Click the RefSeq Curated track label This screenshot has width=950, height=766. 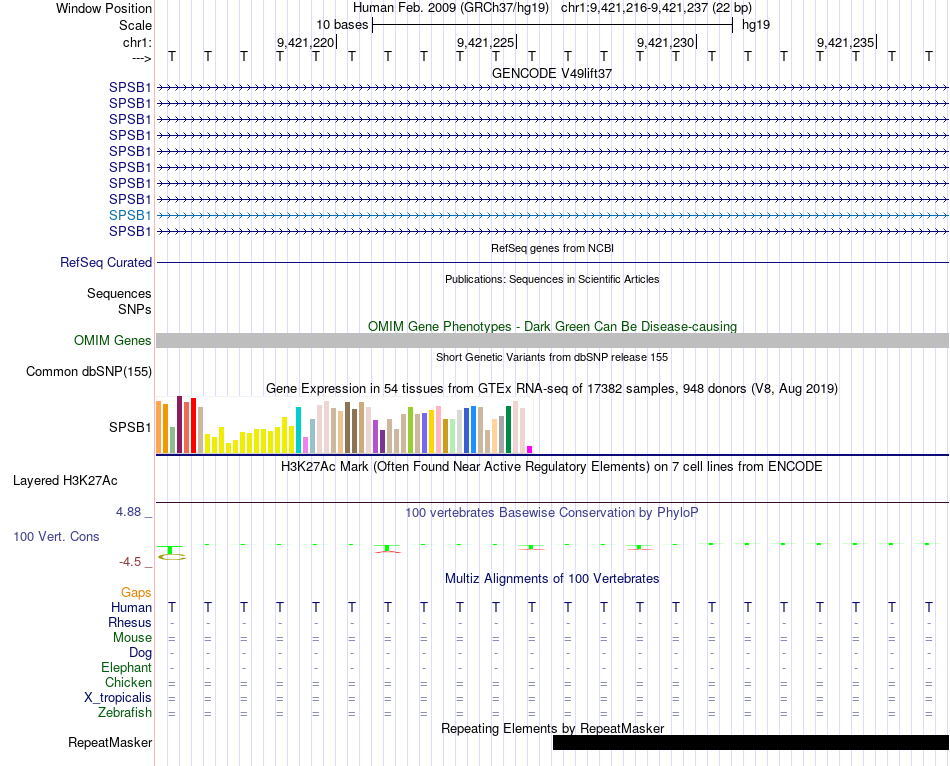pyautogui.click(x=106, y=262)
